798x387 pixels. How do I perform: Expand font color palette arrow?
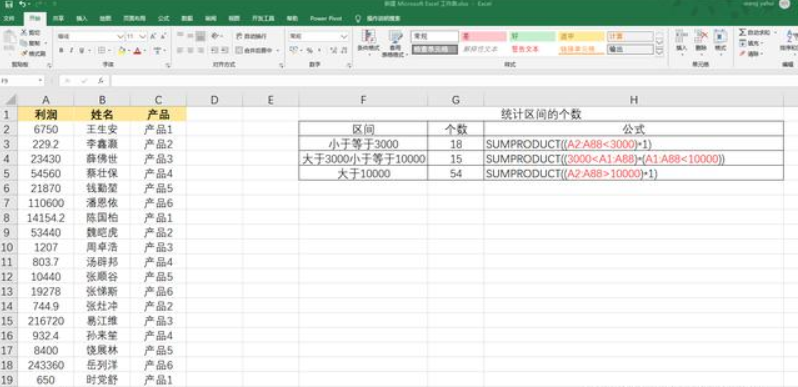pos(144,50)
